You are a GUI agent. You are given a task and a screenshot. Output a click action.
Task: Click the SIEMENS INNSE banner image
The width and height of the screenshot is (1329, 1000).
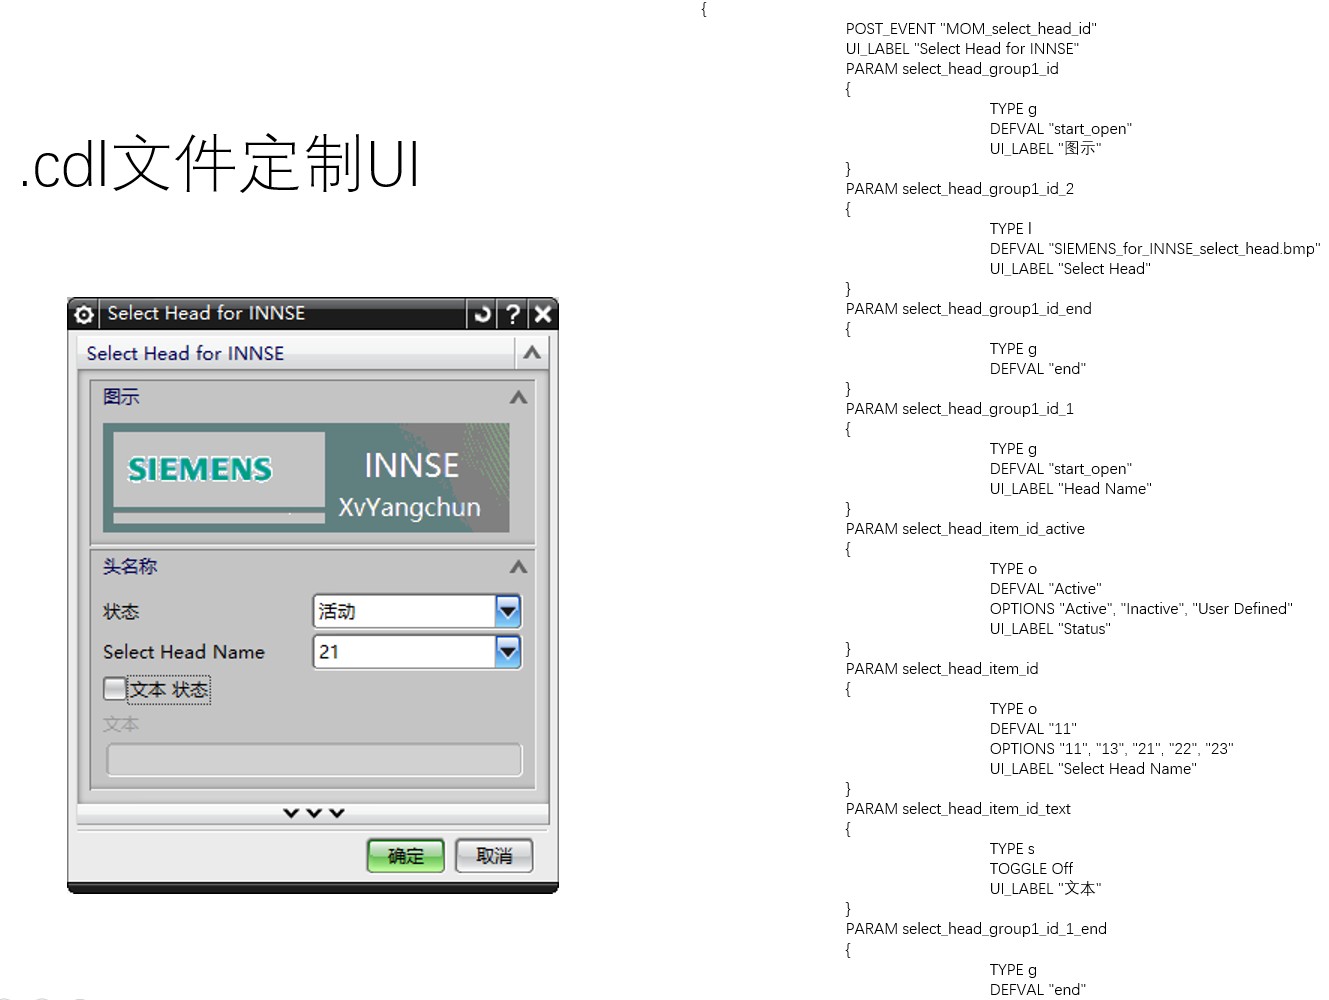pyautogui.click(x=306, y=478)
